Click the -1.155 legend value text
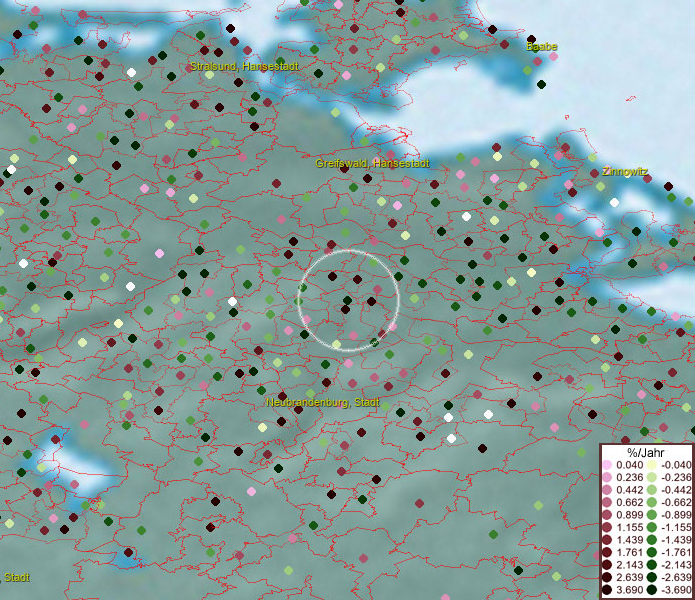The height and width of the screenshot is (600, 695). (x=676, y=527)
